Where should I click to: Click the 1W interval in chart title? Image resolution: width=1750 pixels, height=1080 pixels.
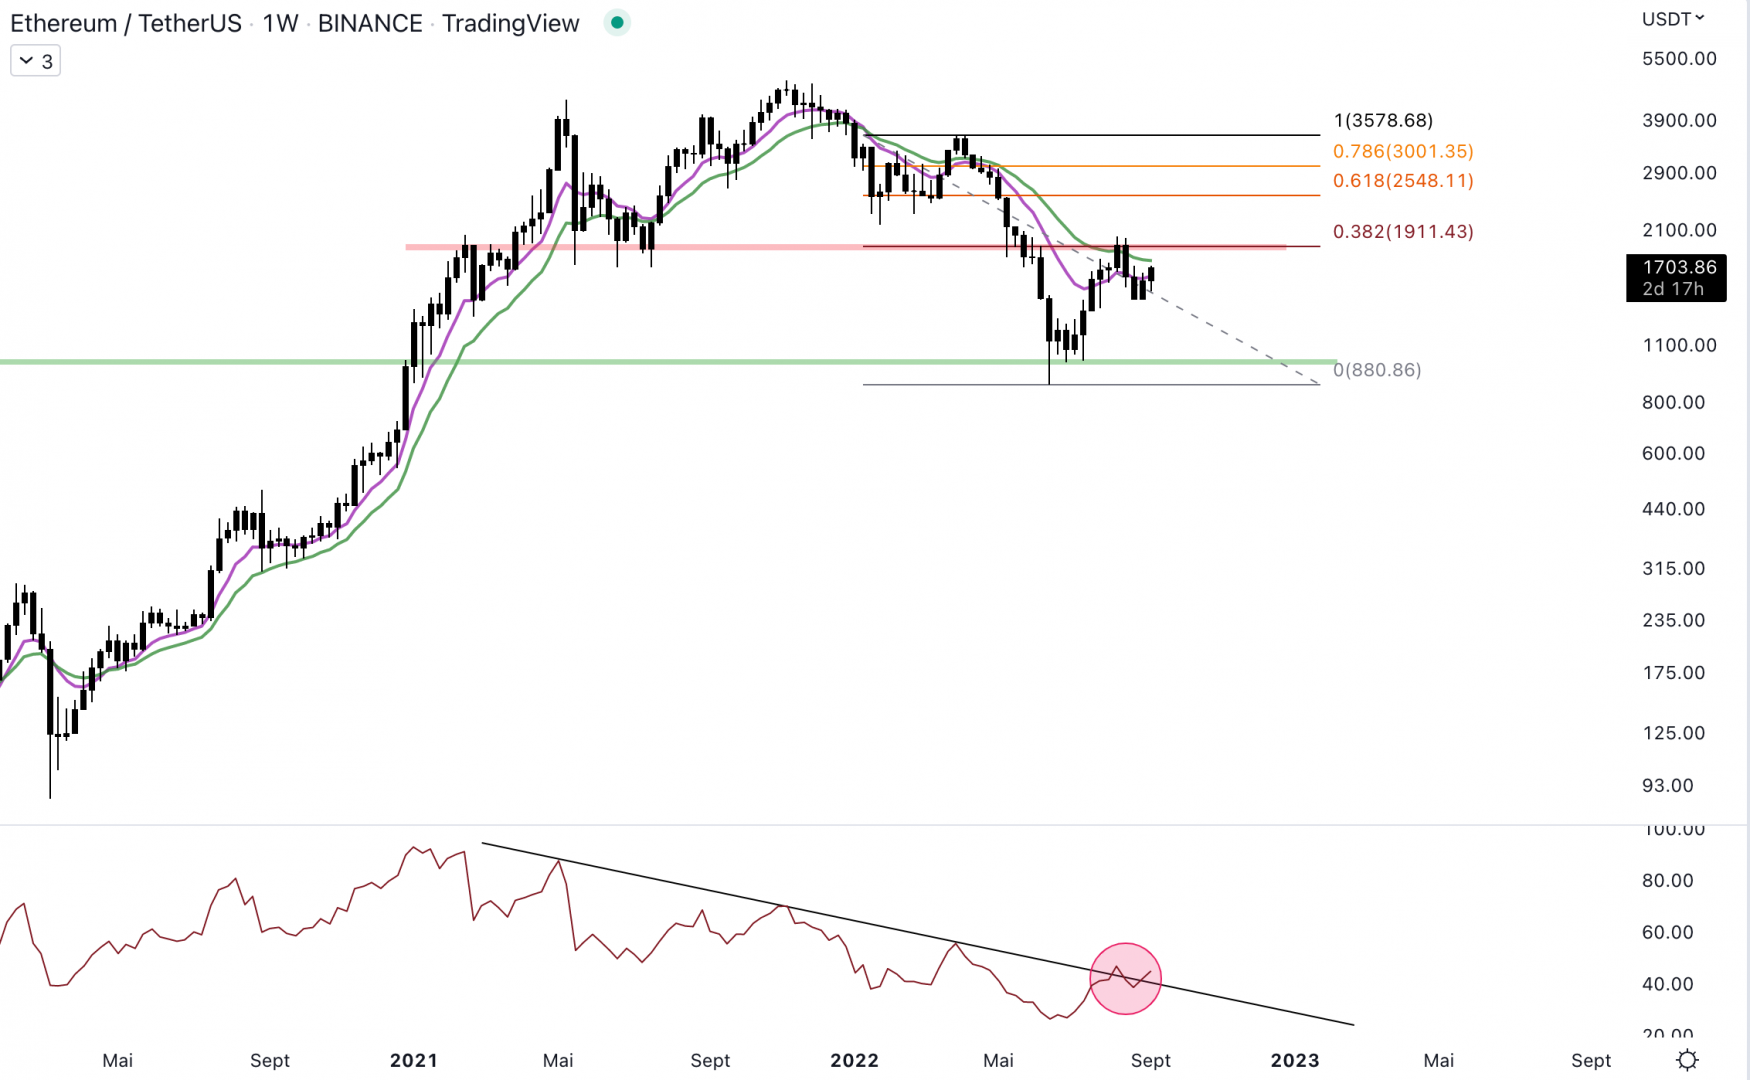point(280,23)
